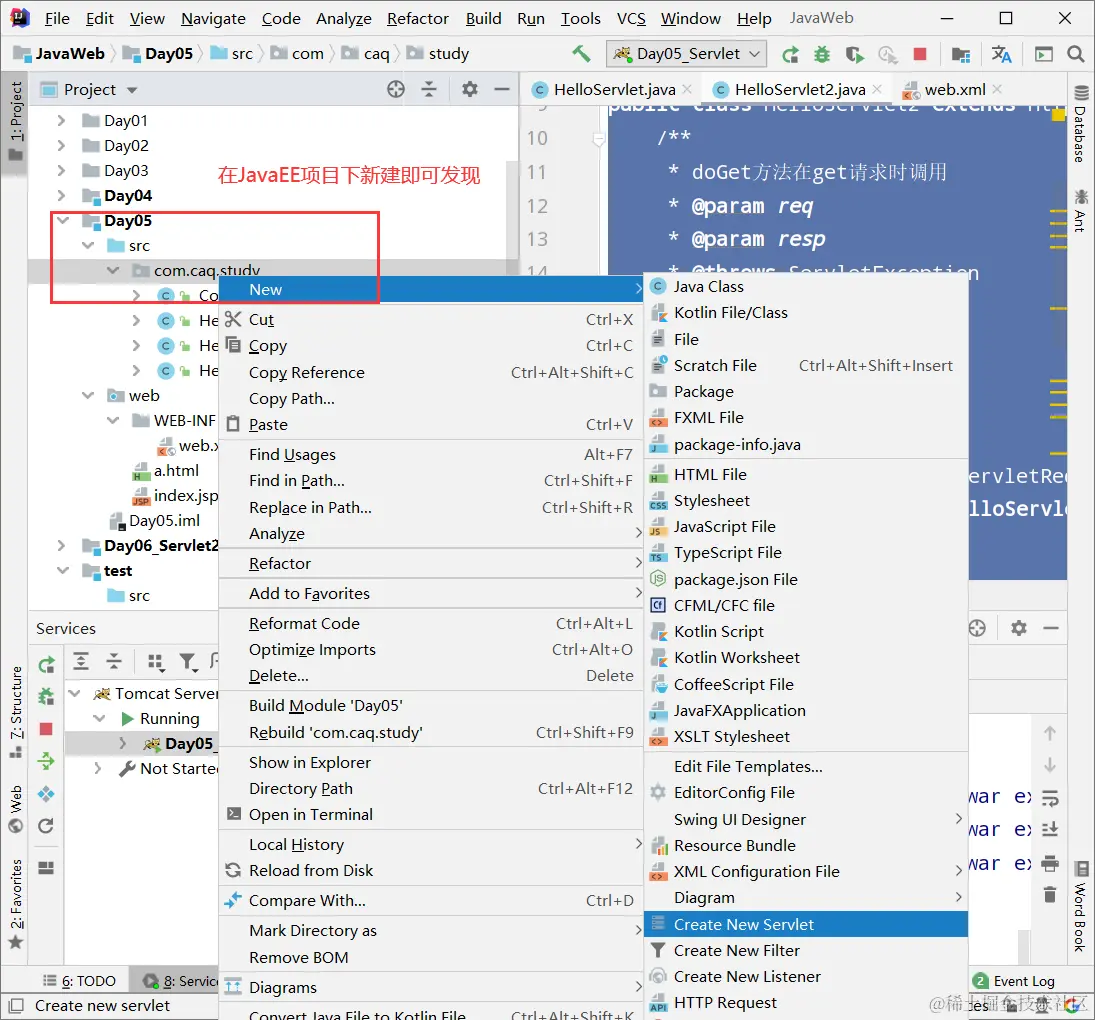The height and width of the screenshot is (1020, 1095).
Task: Click the Run (rerun) toolbar icon
Action: (791, 54)
